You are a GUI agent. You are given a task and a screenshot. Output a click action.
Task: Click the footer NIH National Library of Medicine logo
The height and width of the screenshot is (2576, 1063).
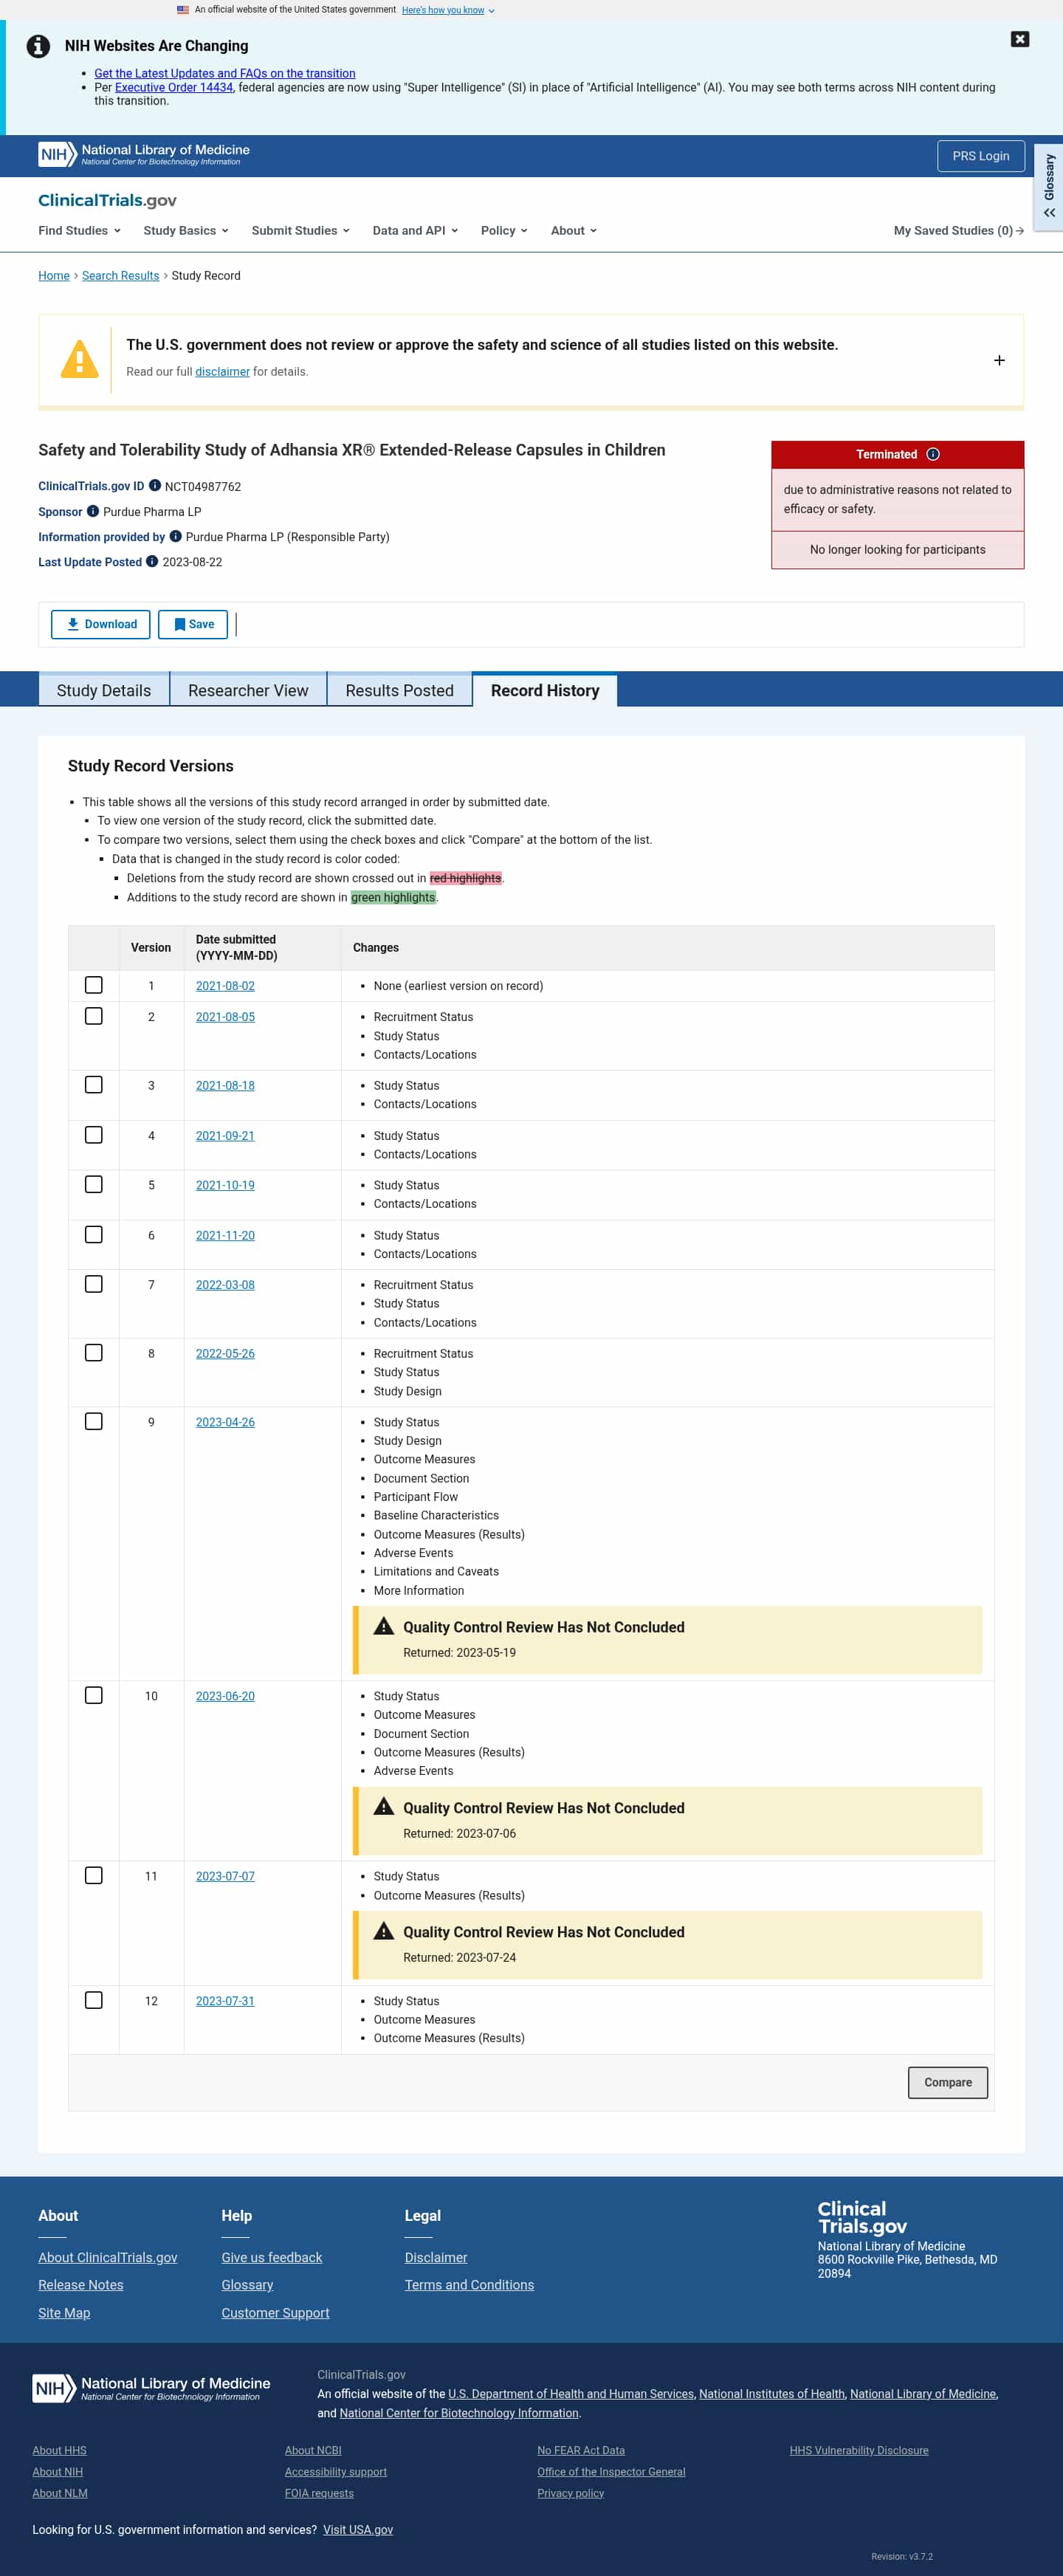151,2388
